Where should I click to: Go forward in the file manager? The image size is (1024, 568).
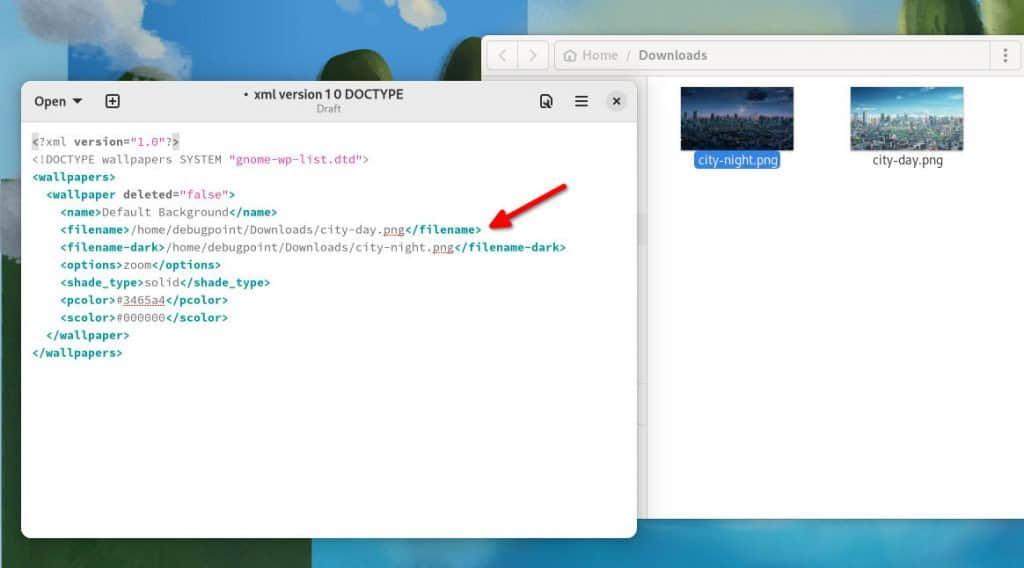pyautogui.click(x=534, y=55)
